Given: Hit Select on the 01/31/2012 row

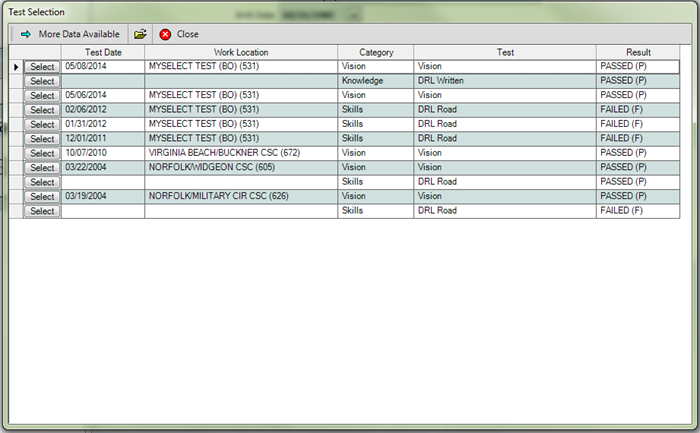Looking at the screenshot, I should coord(42,124).
